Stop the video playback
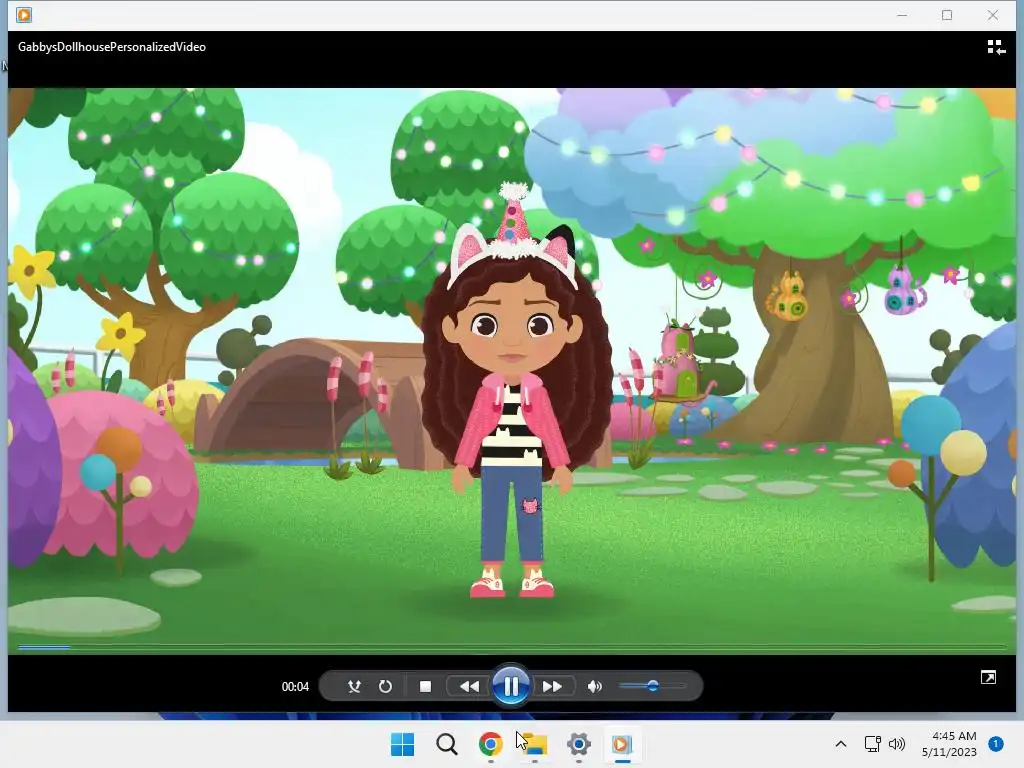 [x=425, y=686]
